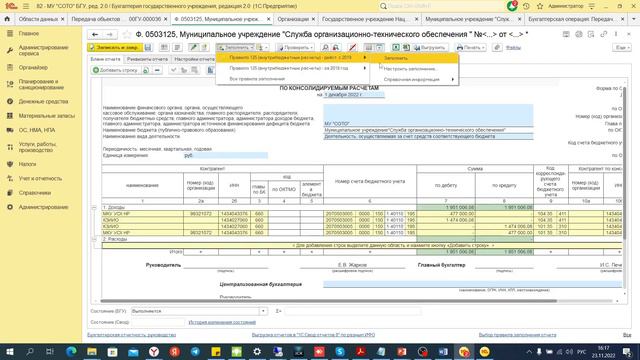This screenshot has height=360, width=640.
Task: Click the 'руб' unit of measure field
Action: click(x=225, y=156)
